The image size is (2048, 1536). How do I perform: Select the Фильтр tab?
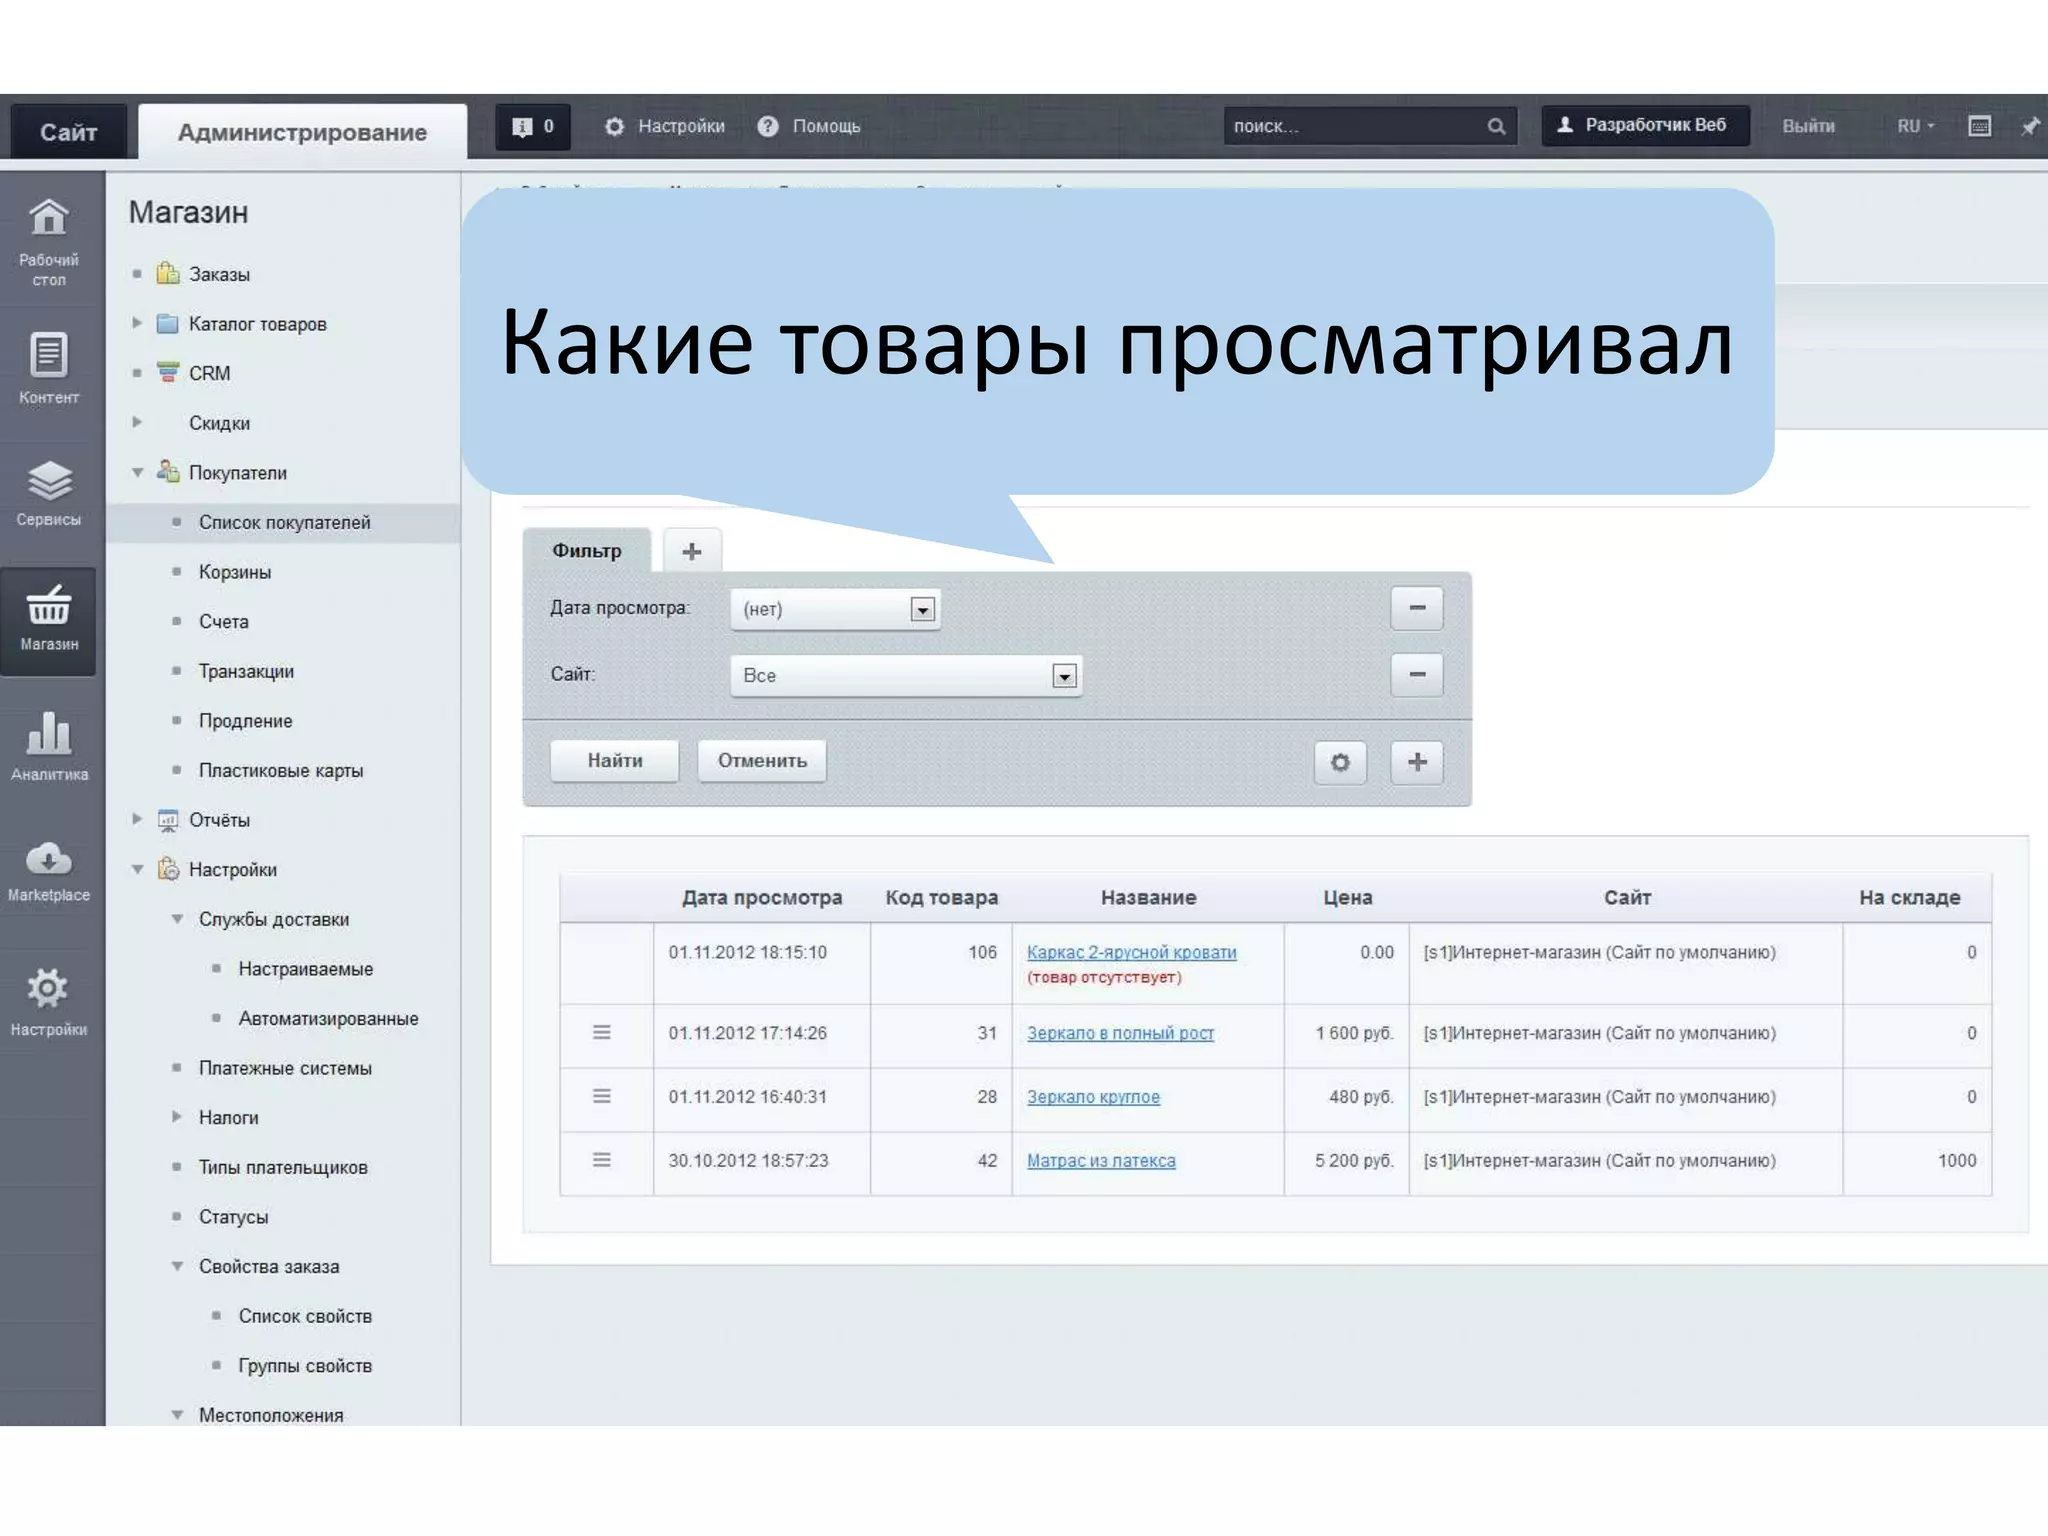pyautogui.click(x=587, y=551)
